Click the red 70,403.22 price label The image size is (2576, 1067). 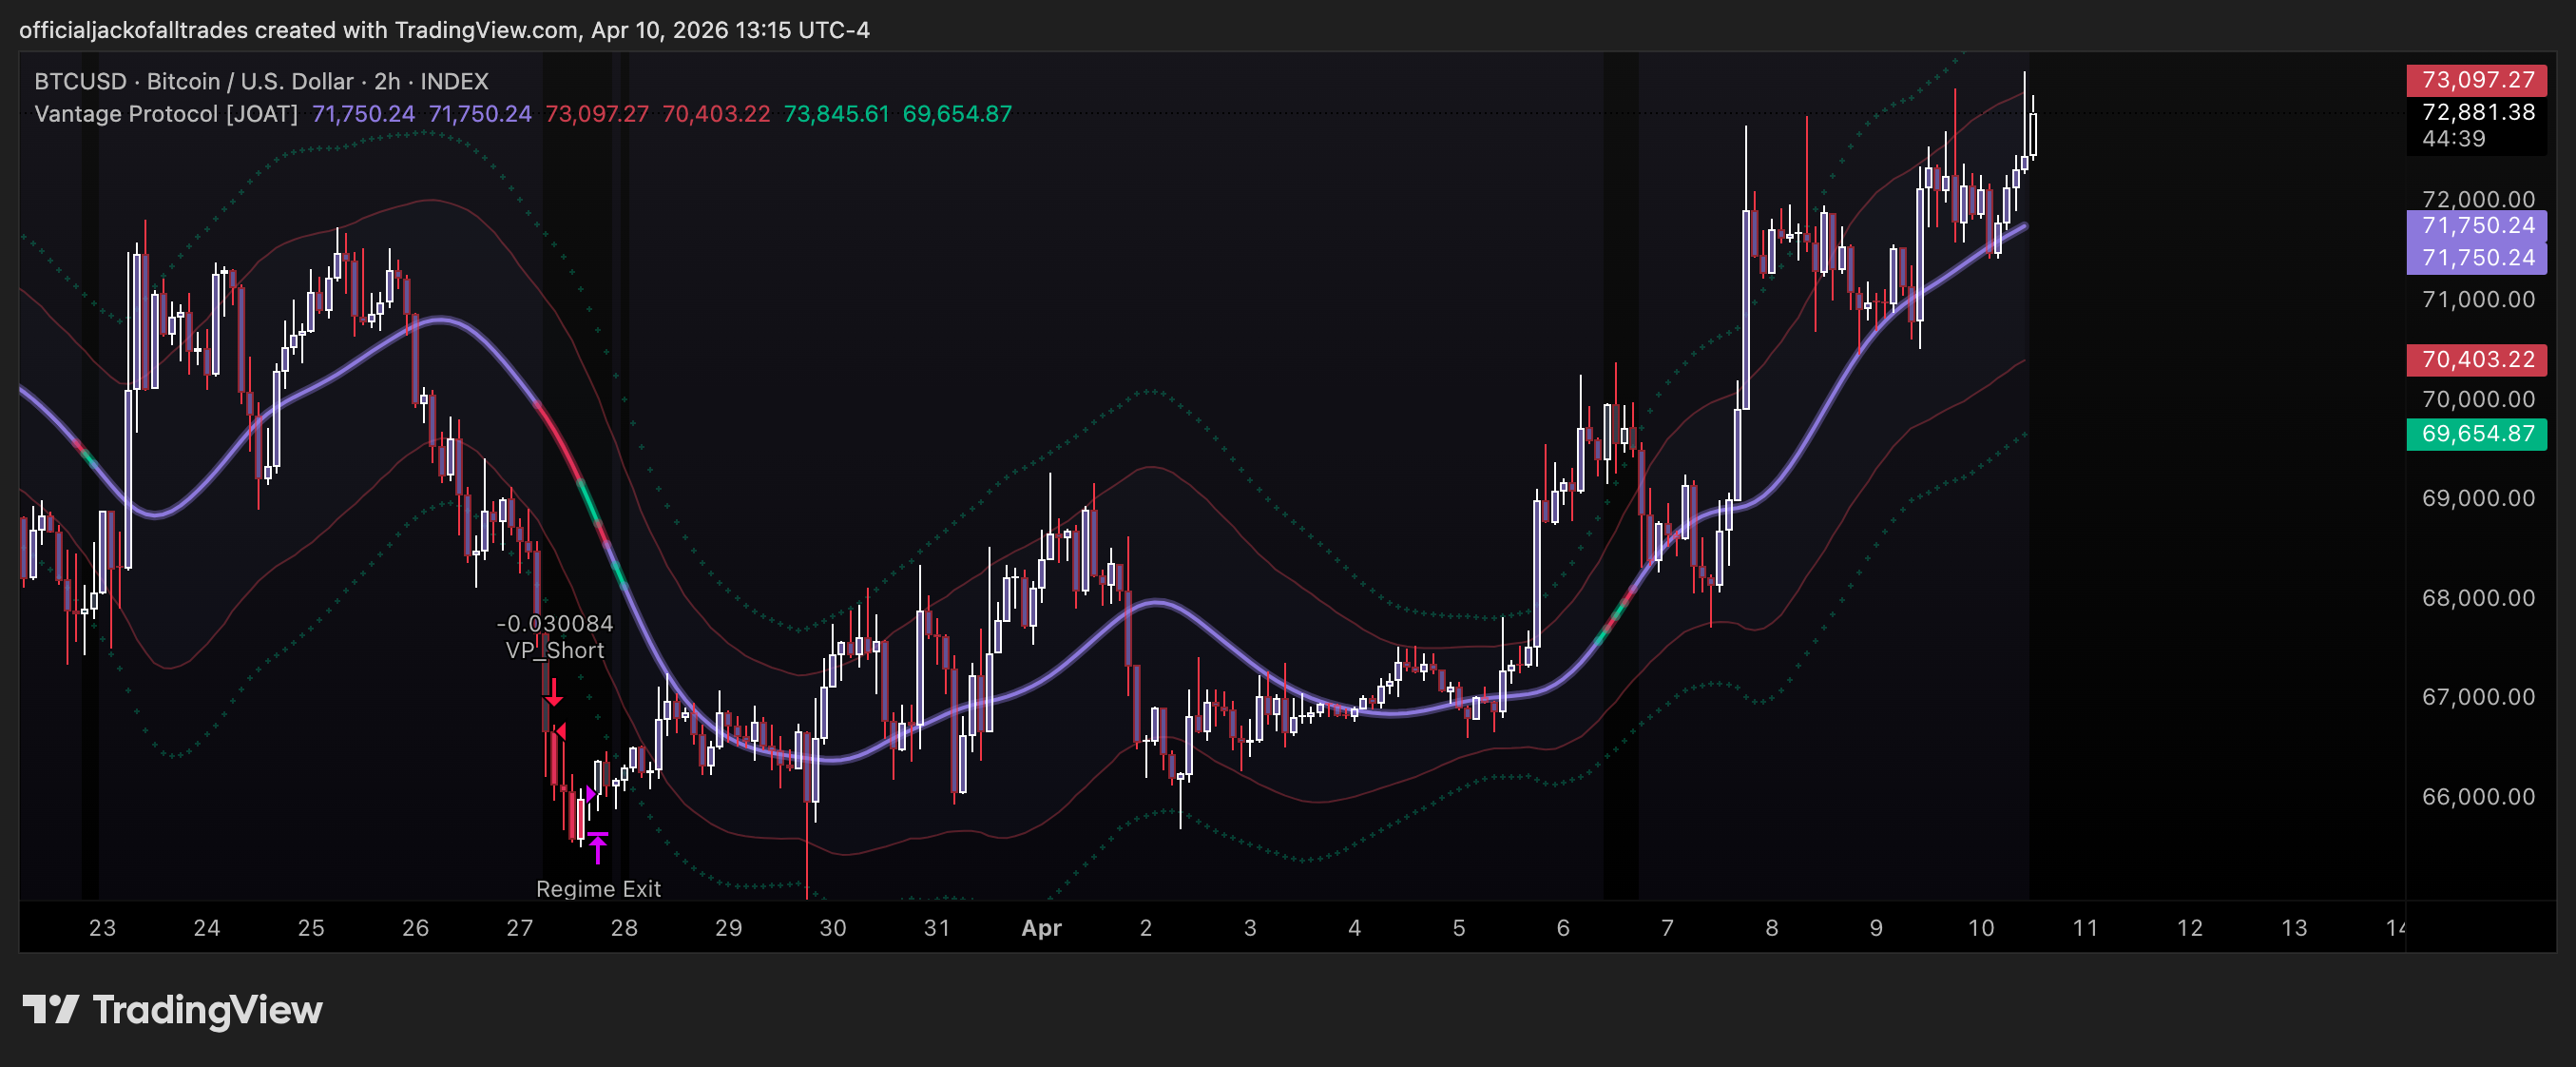[2477, 360]
